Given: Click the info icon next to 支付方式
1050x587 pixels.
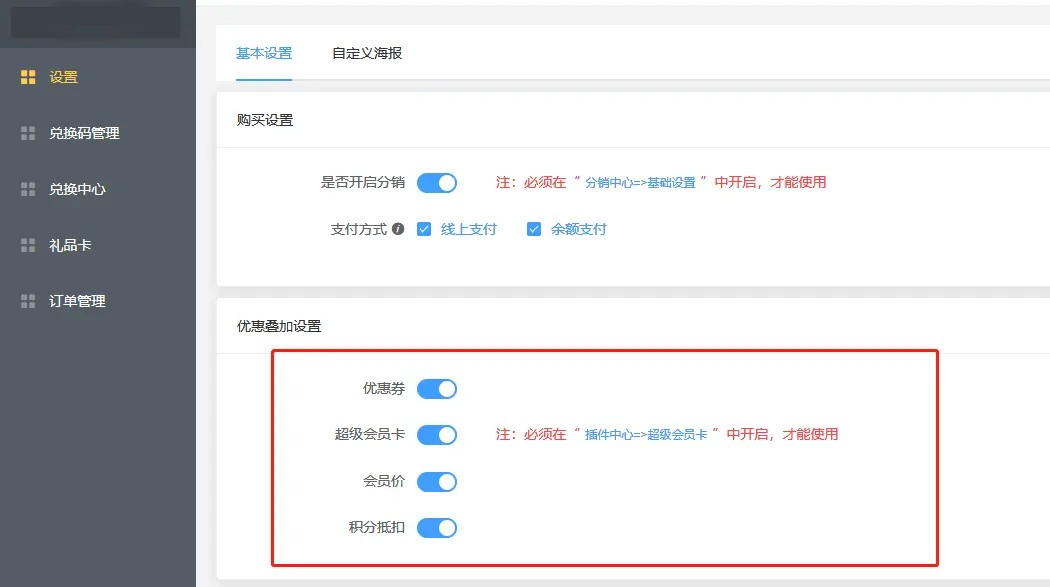Looking at the screenshot, I should (398, 229).
